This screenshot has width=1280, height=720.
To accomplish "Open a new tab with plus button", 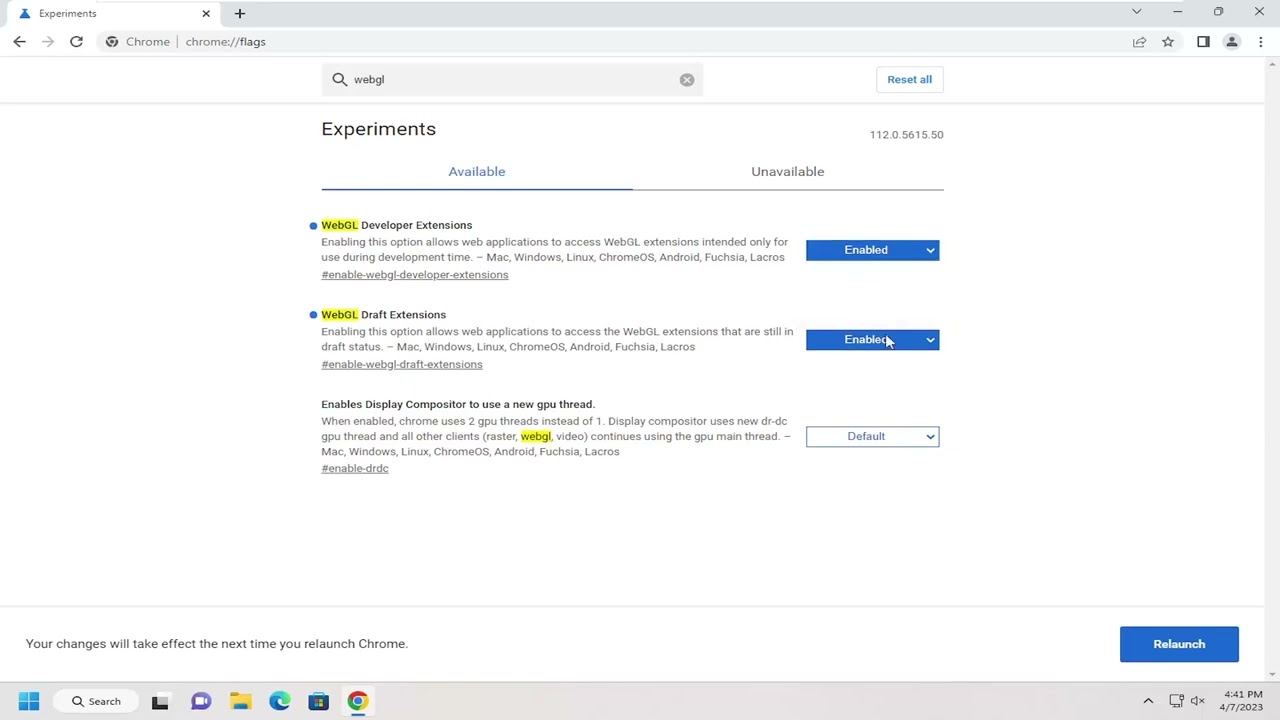I will pyautogui.click(x=240, y=13).
